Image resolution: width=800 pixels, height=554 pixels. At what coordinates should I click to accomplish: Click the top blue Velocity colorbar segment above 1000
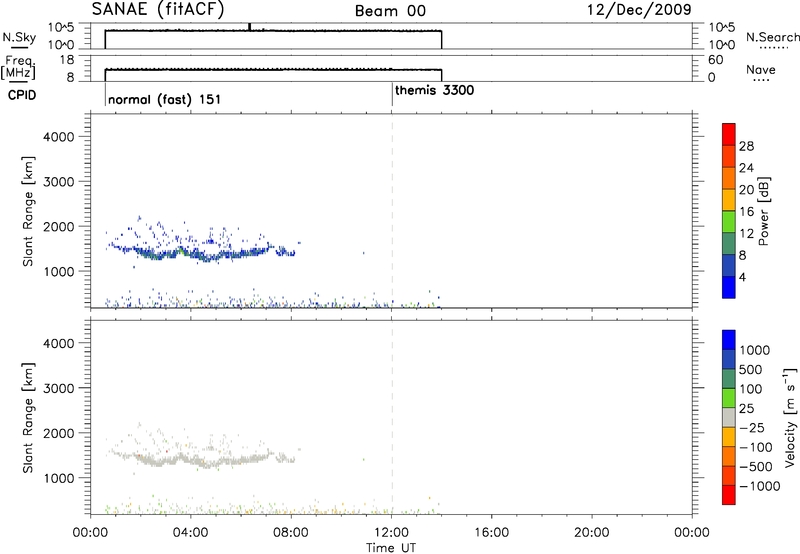tap(729, 340)
